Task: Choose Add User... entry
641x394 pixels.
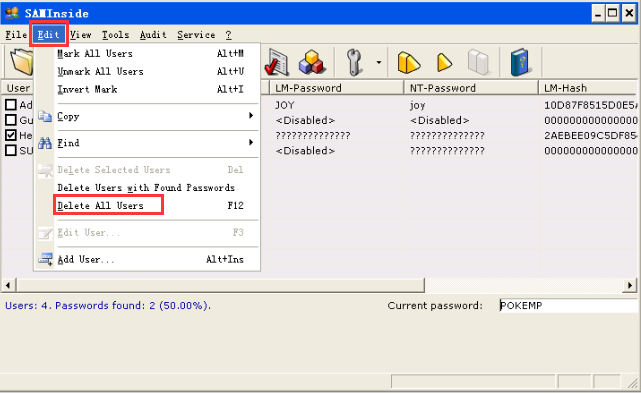Action: point(147,260)
